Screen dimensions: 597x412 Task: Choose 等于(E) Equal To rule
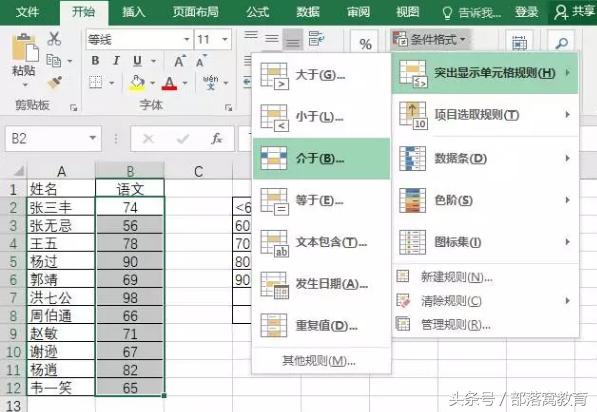[321, 201]
